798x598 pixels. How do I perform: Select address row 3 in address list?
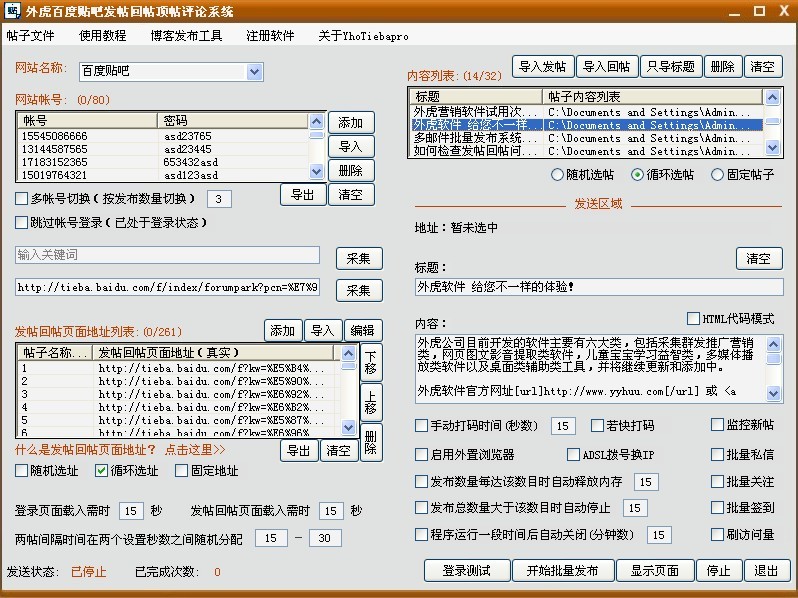[180, 394]
